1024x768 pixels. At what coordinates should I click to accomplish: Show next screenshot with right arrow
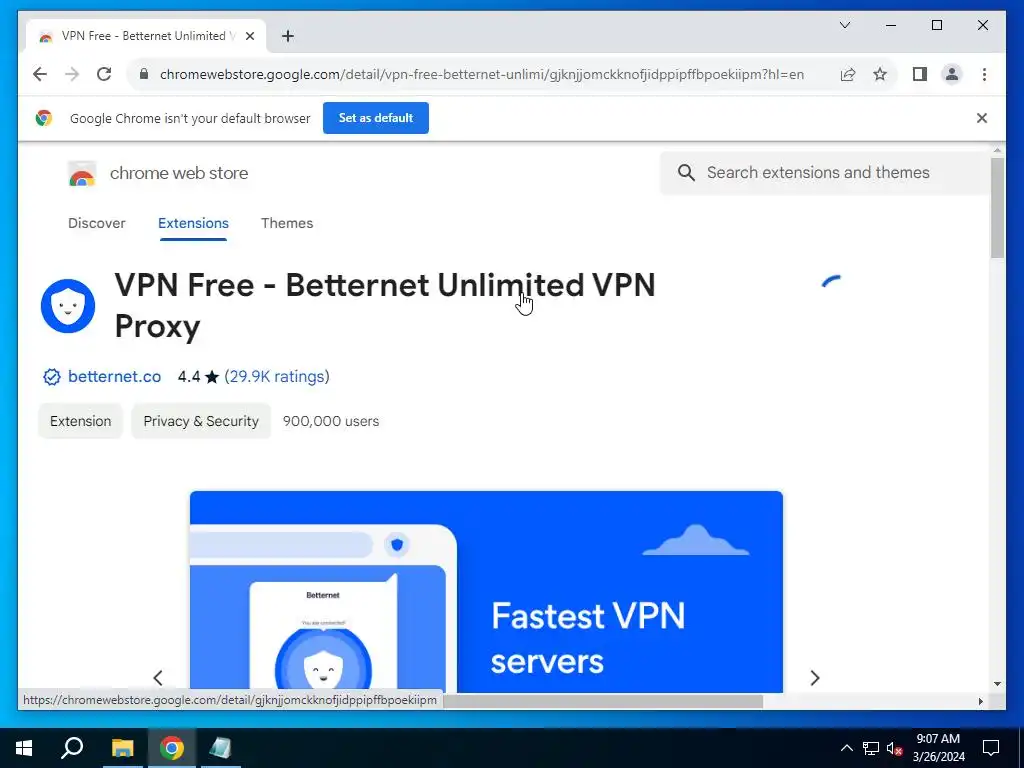coord(814,678)
